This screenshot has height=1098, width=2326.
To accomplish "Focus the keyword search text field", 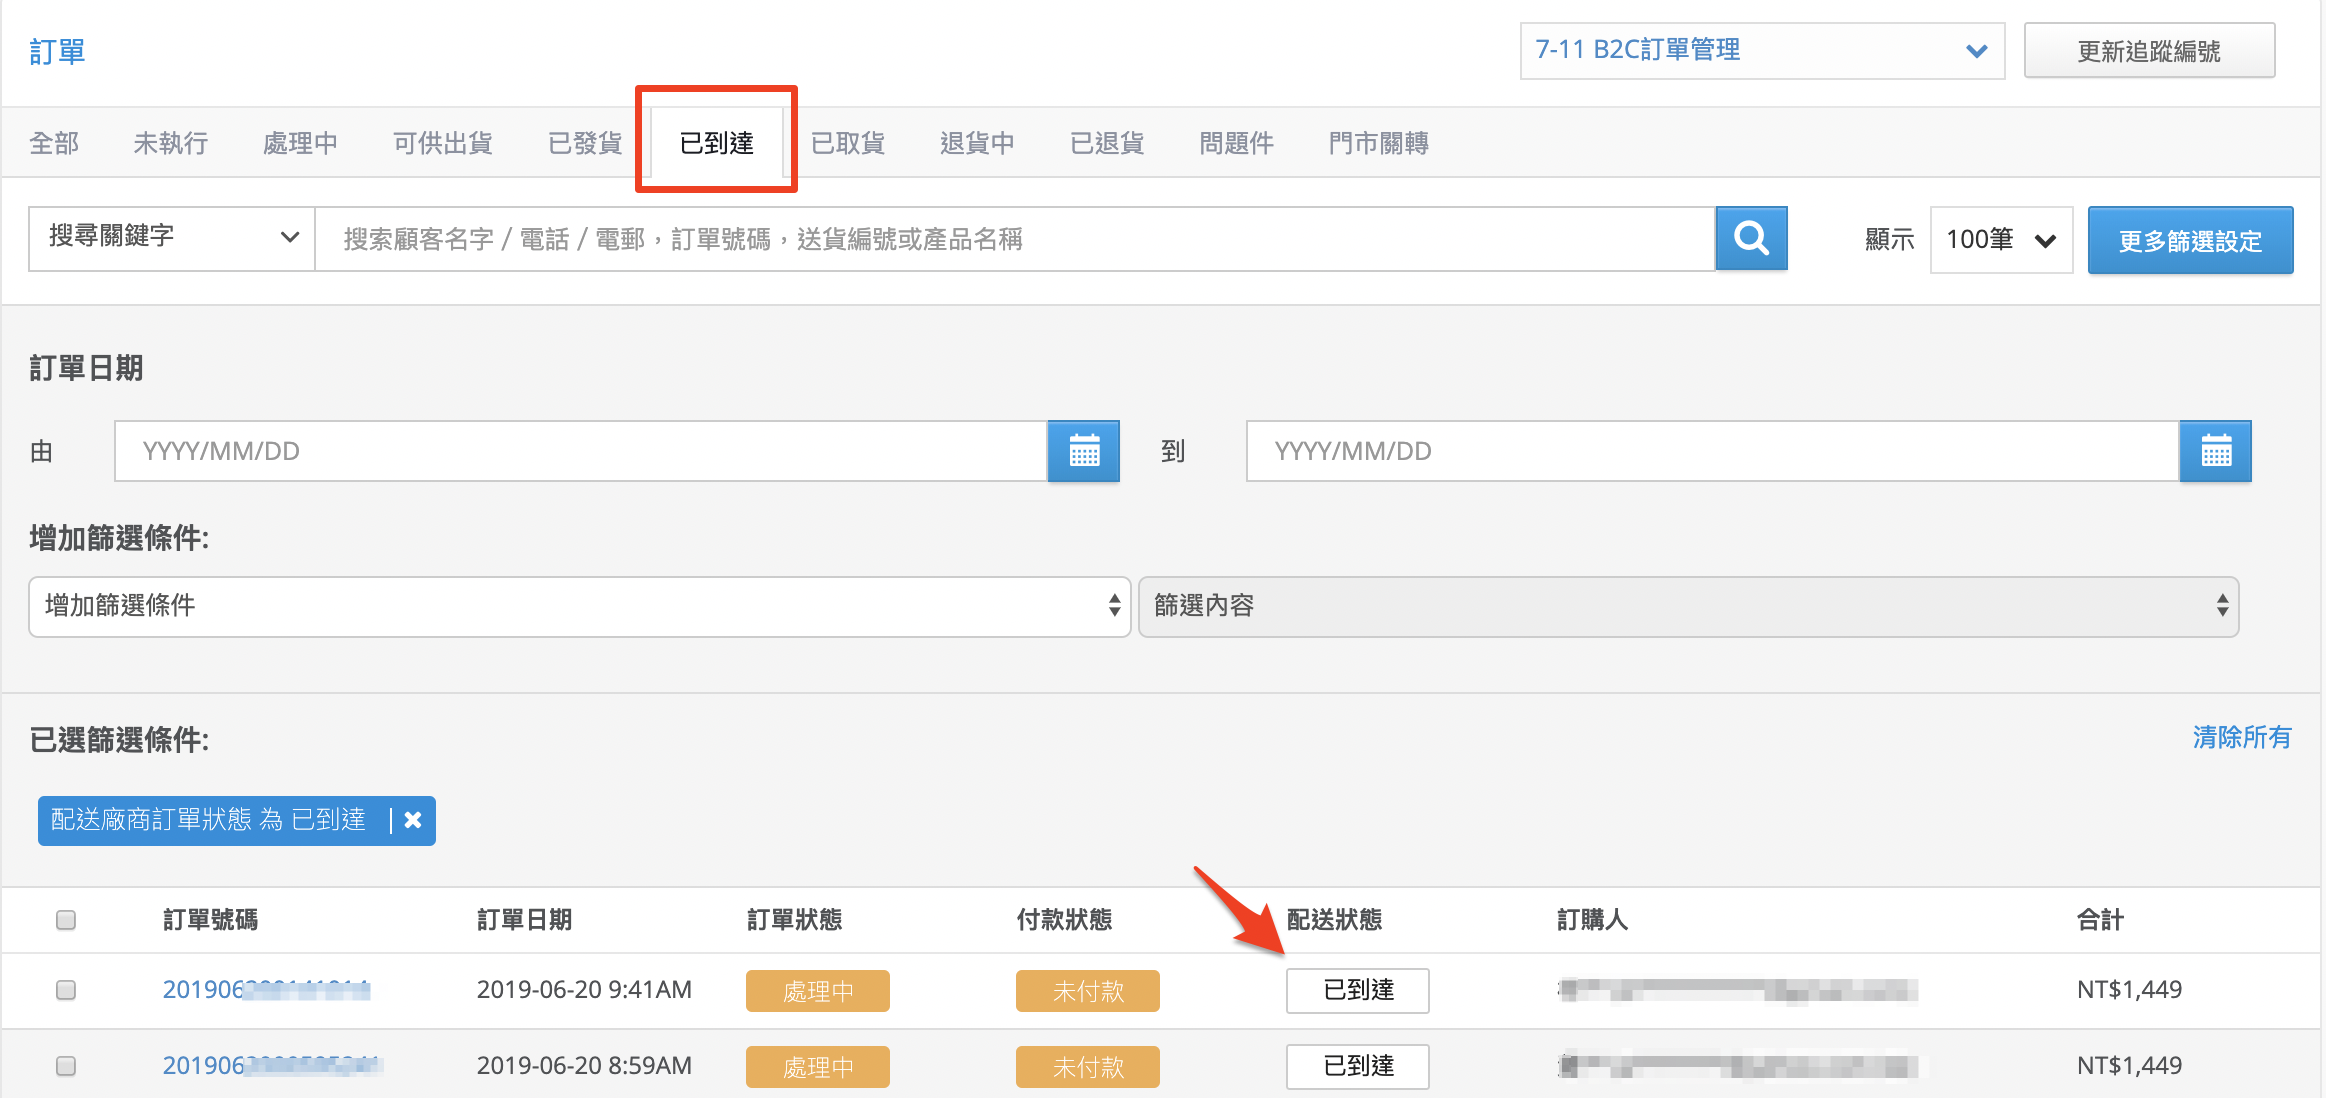I will pos(1015,239).
